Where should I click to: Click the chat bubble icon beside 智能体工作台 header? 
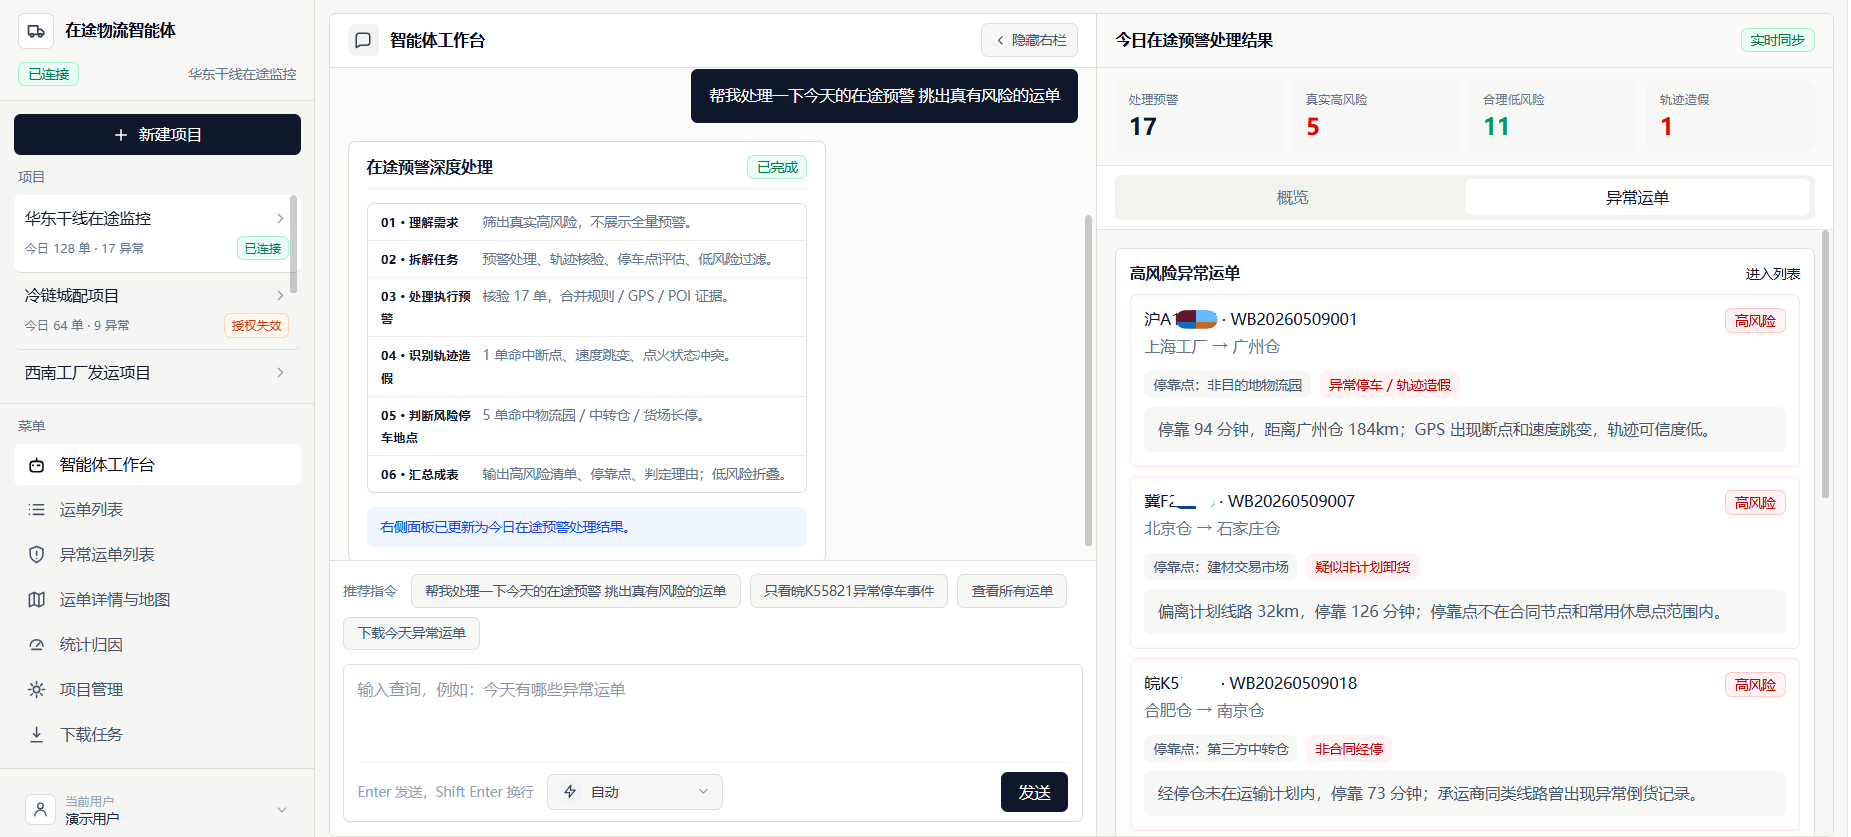363,40
